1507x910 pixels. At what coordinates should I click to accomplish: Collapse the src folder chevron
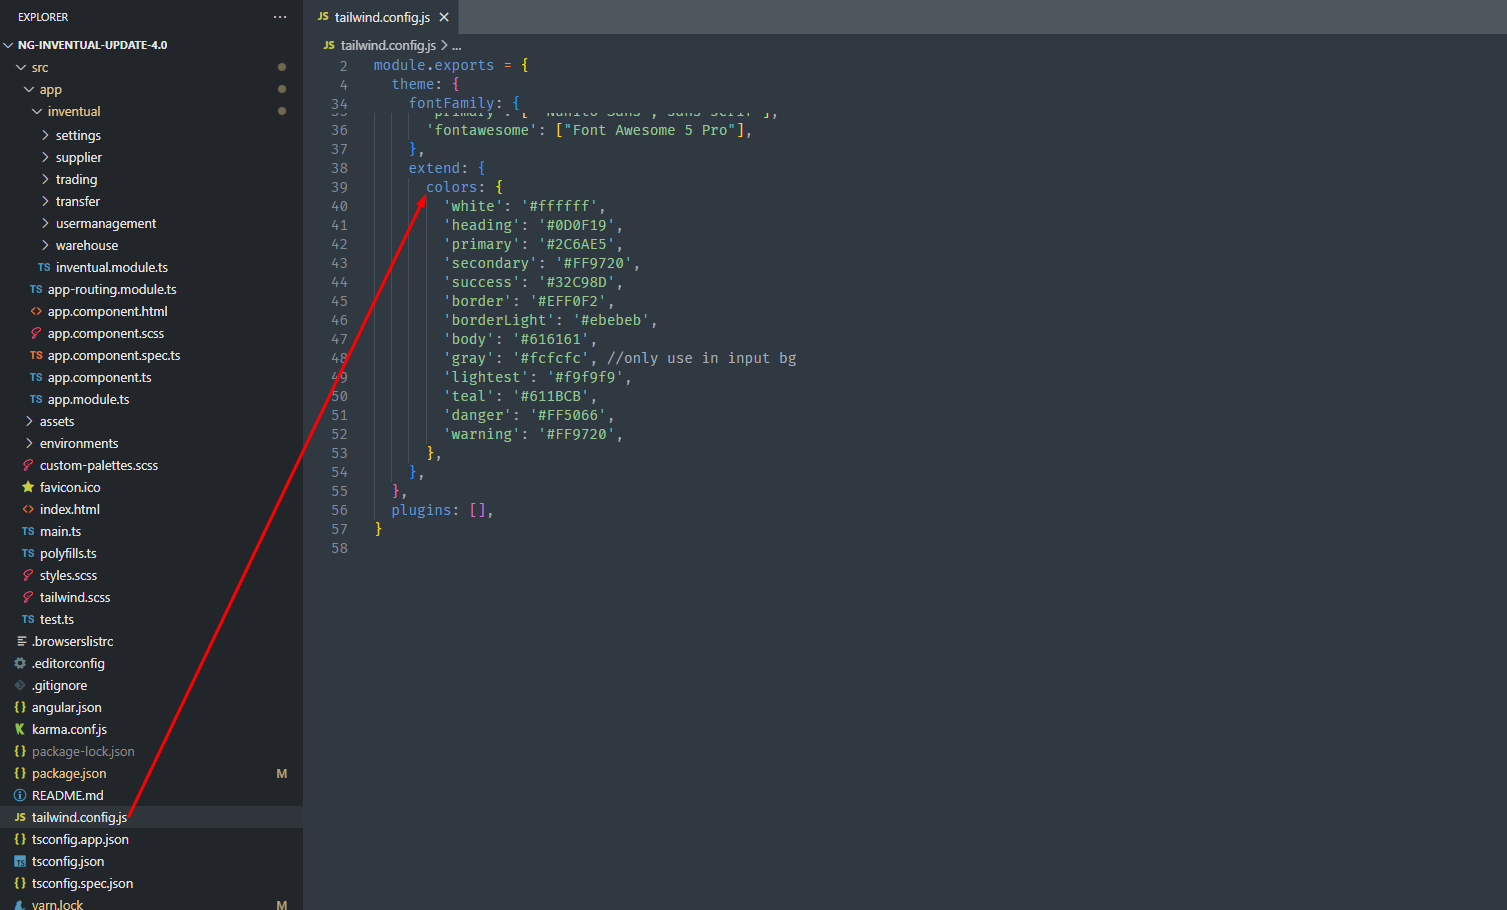click(x=21, y=68)
